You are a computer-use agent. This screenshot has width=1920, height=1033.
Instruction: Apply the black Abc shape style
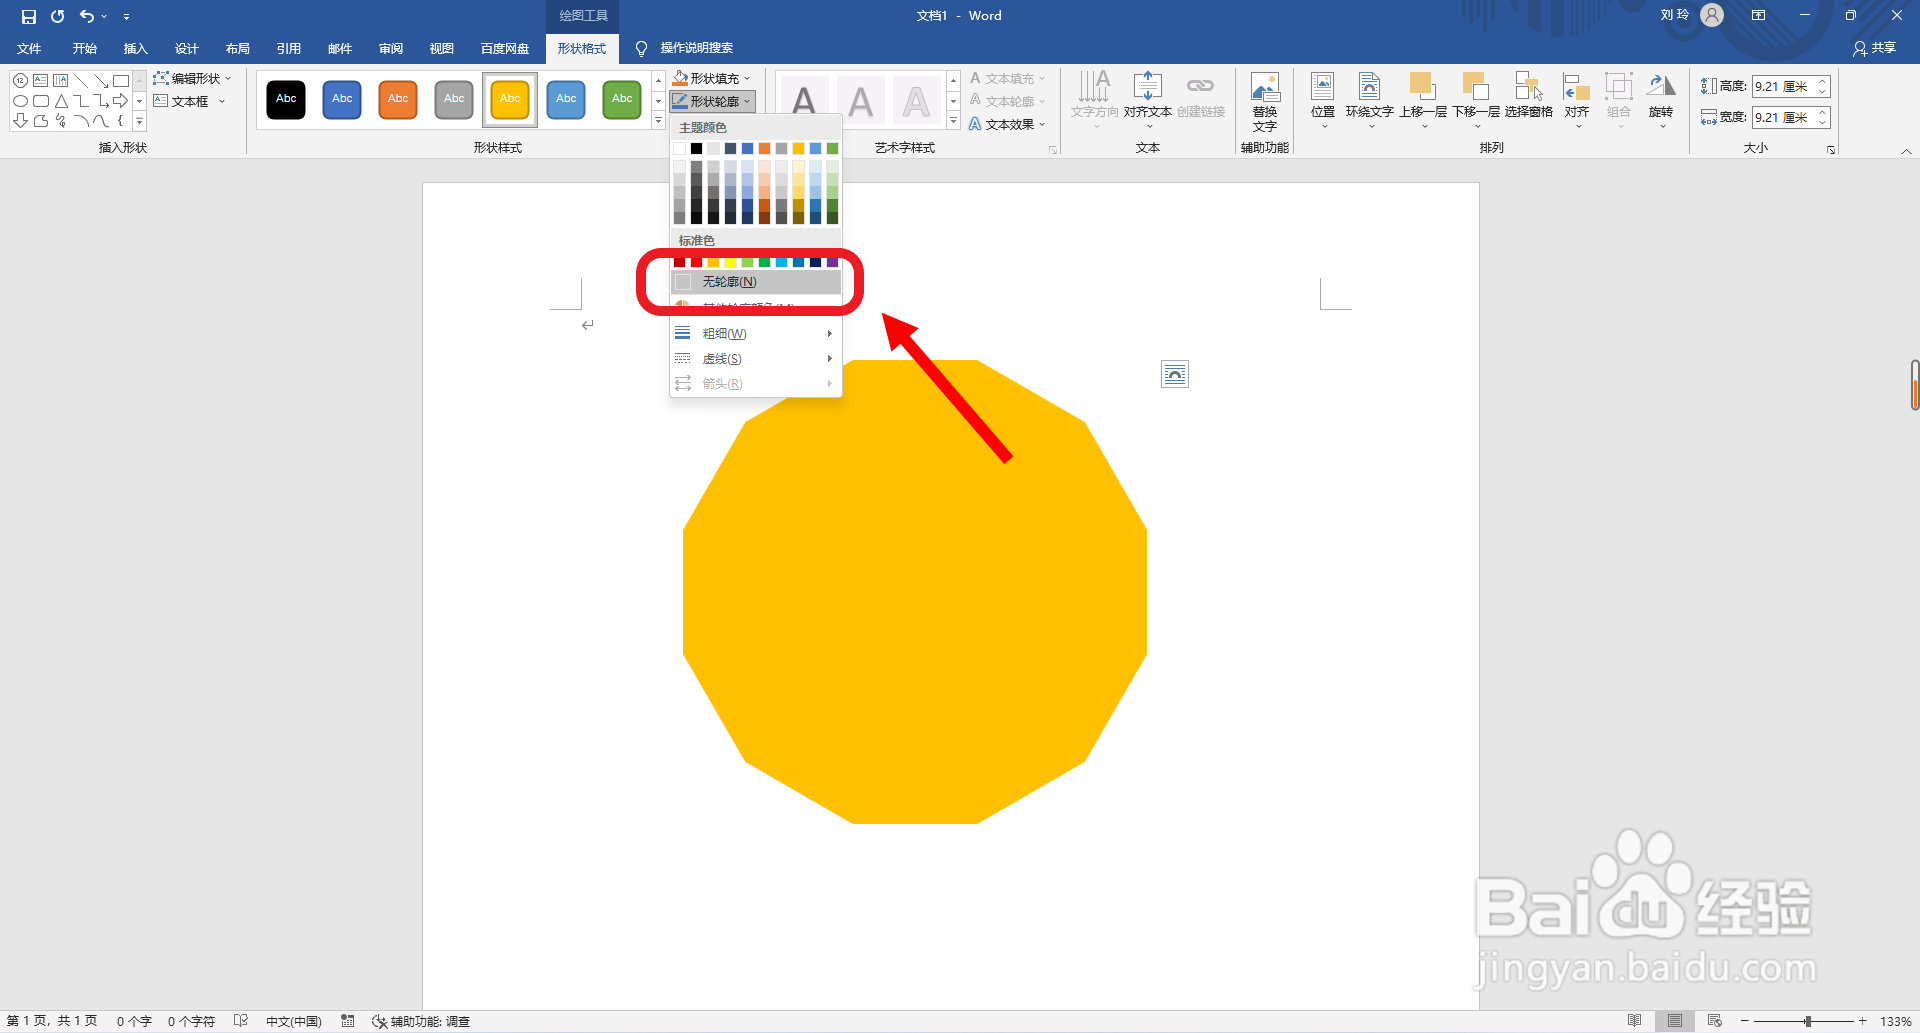286,99
